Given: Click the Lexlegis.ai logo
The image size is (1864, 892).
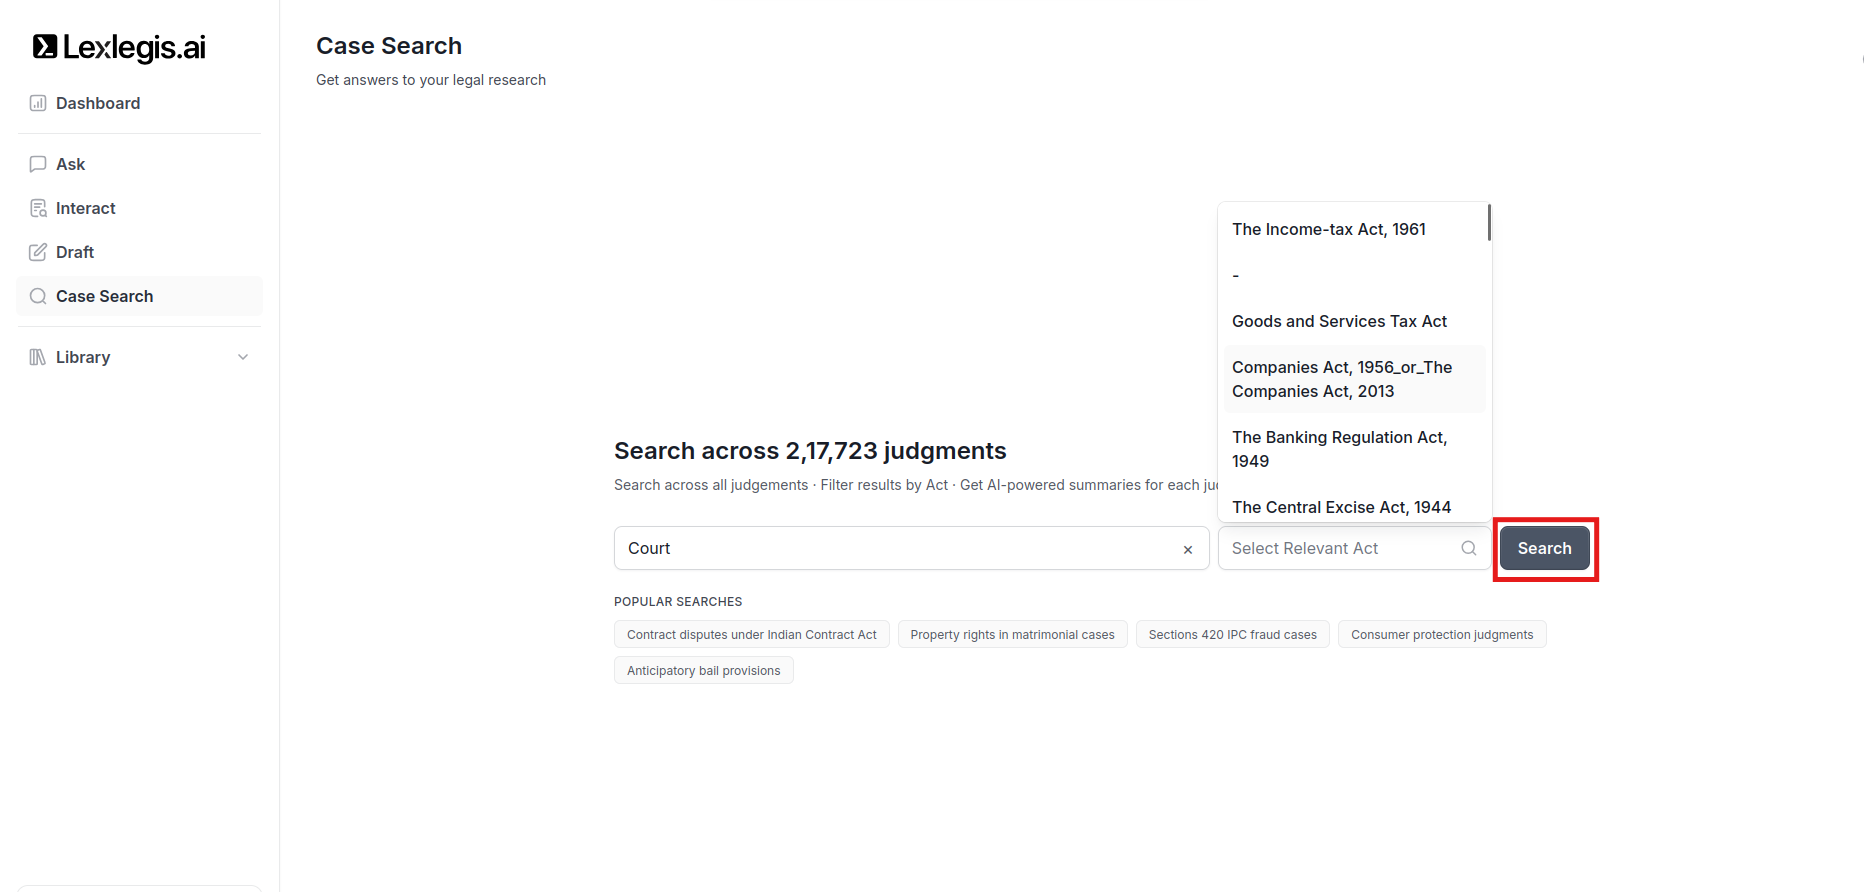Looking at the screenshot, I should [119, 47].
